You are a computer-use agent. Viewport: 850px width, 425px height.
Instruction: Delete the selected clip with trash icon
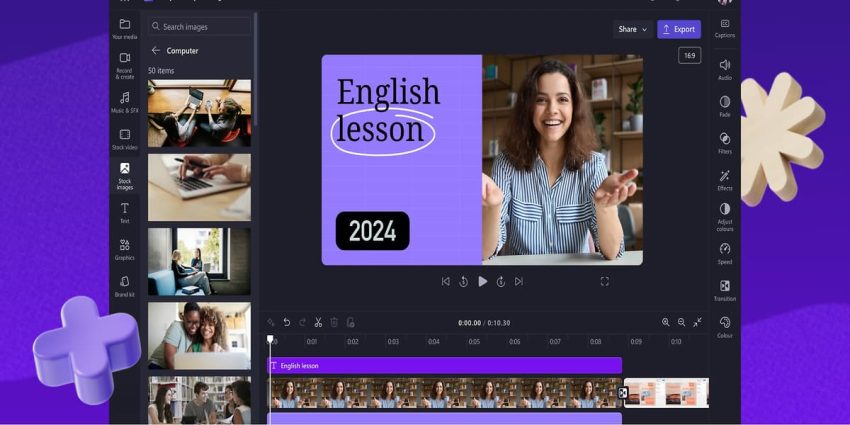click(x=334, y=323)
